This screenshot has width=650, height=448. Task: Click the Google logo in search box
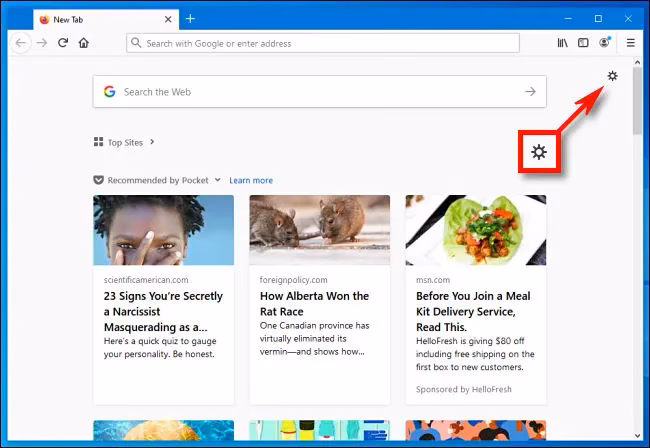click(109, 92)
